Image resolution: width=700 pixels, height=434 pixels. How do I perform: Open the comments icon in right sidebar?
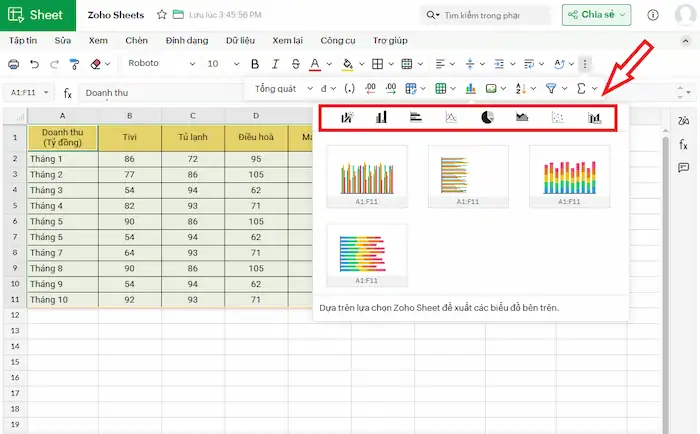point(683,167)
